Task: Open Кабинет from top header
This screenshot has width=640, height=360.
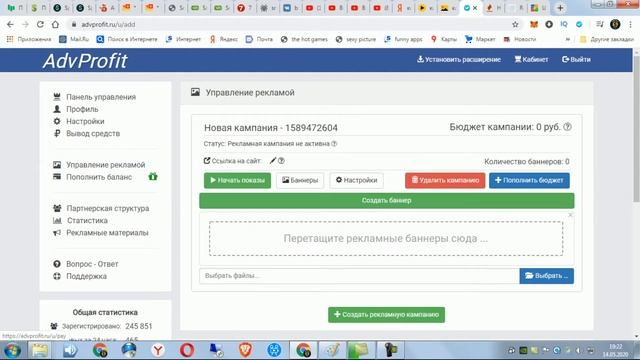Action: click(531, 60)
